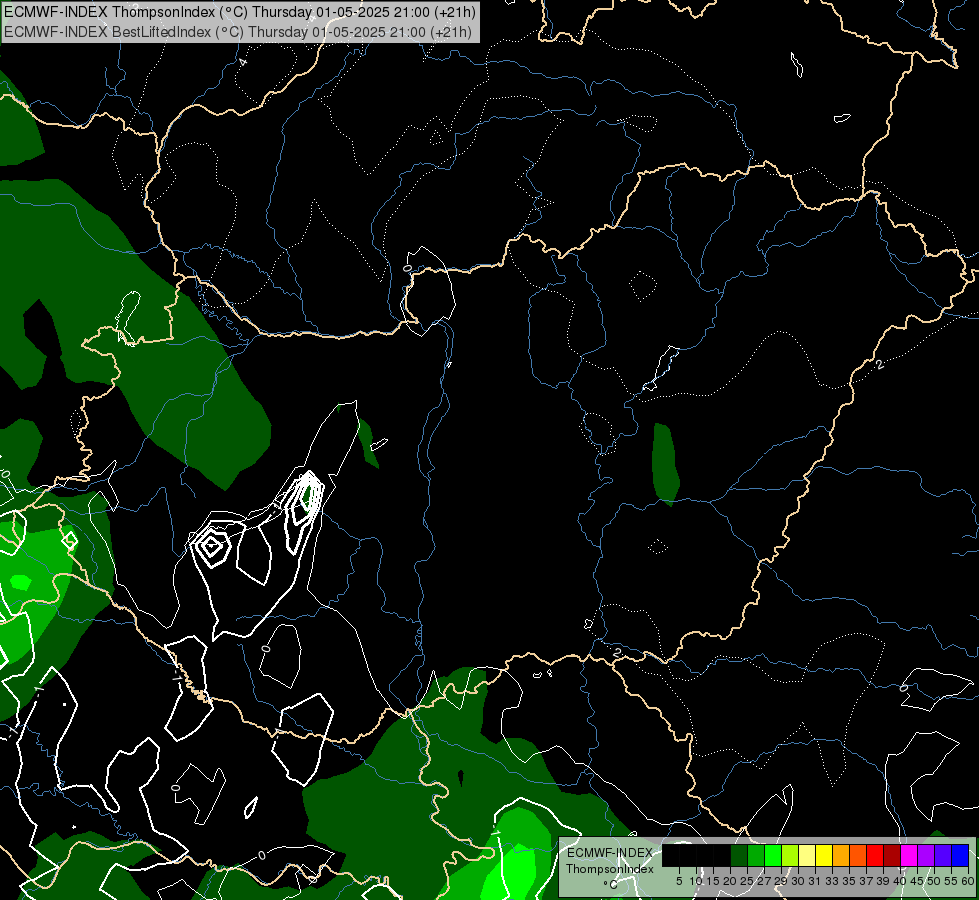
Task: Click the magenta legend swatch (40–45)
Action: point(909,855)
